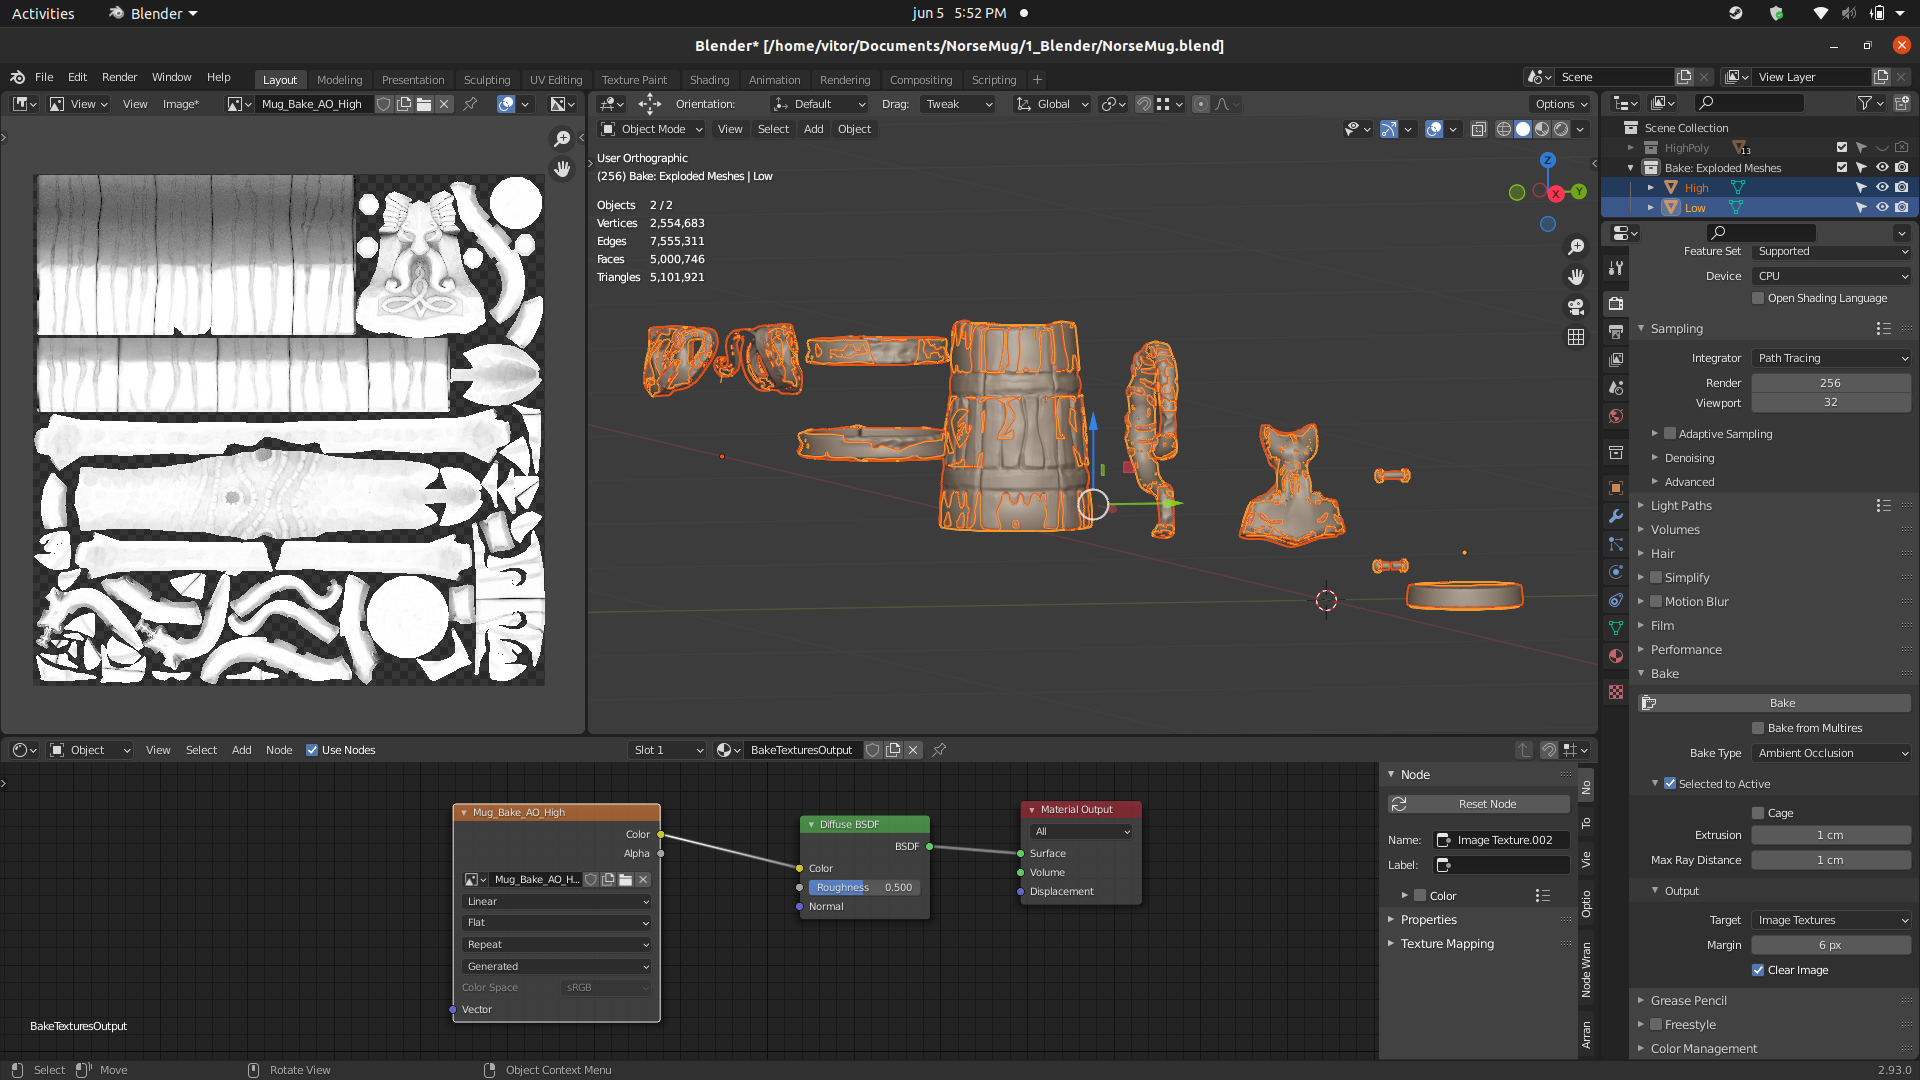This screenshot has width=1920, height=1080.
Task: Toggle orthographic grid view icon in viewport
Action: [x=1576, y=337]
